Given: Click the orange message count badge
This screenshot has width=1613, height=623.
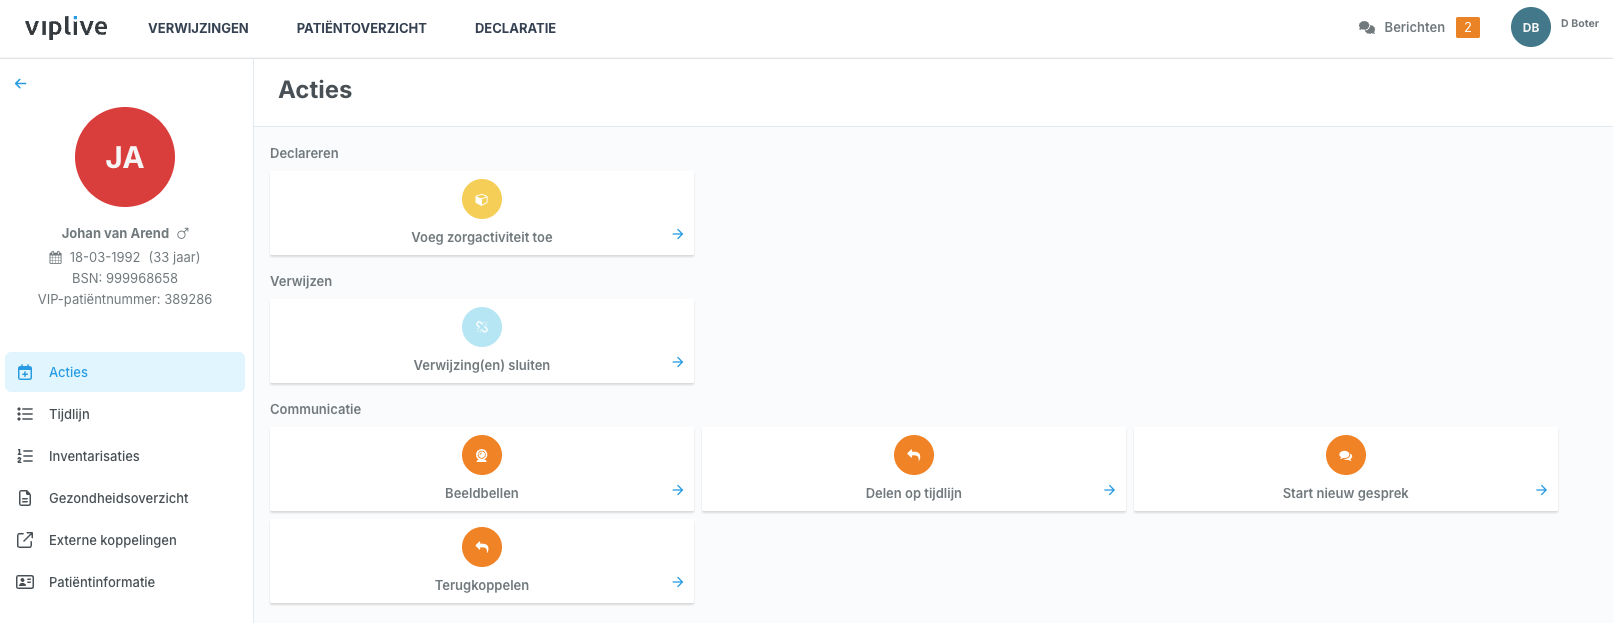Looking at the screenshot, I should [1467, 27].
